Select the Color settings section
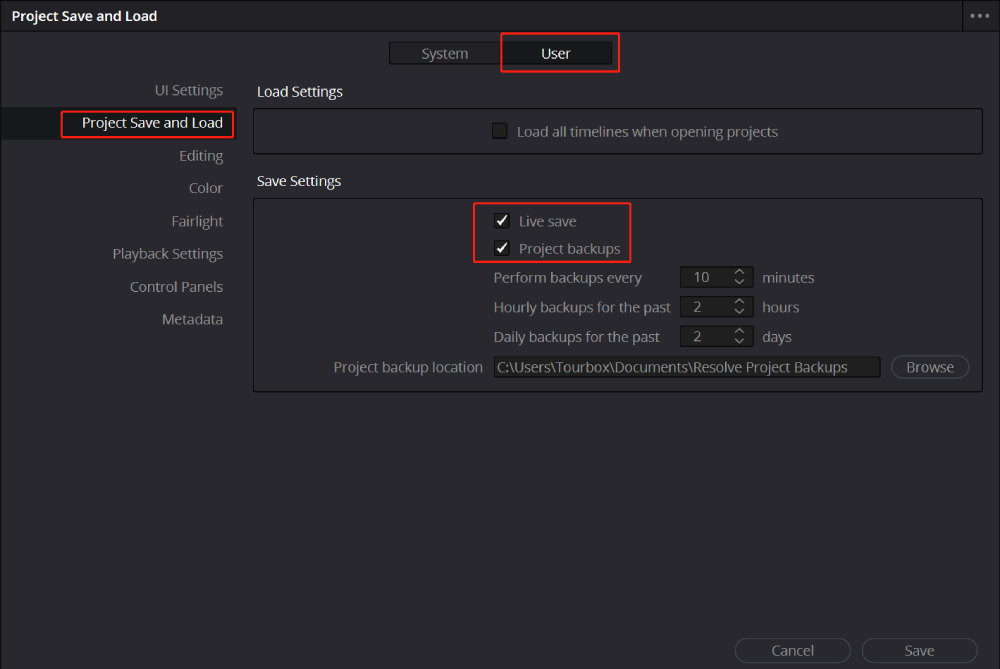Viewport: 1000px width, 669px height. pyautogui.click(x=205, y=187)
